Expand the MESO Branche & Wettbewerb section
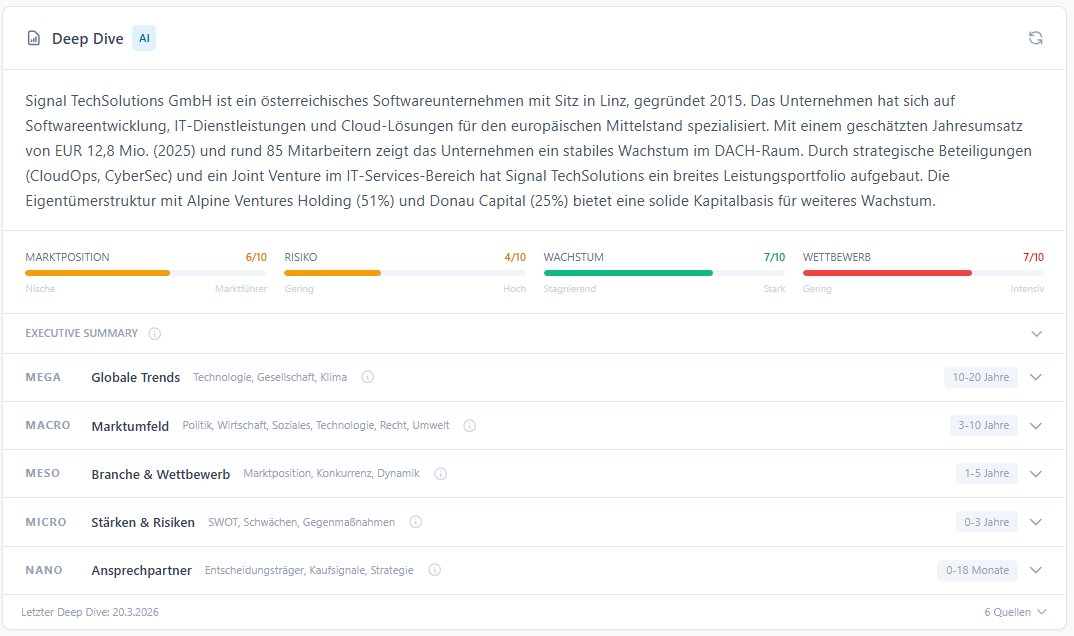 [1037, 473]
